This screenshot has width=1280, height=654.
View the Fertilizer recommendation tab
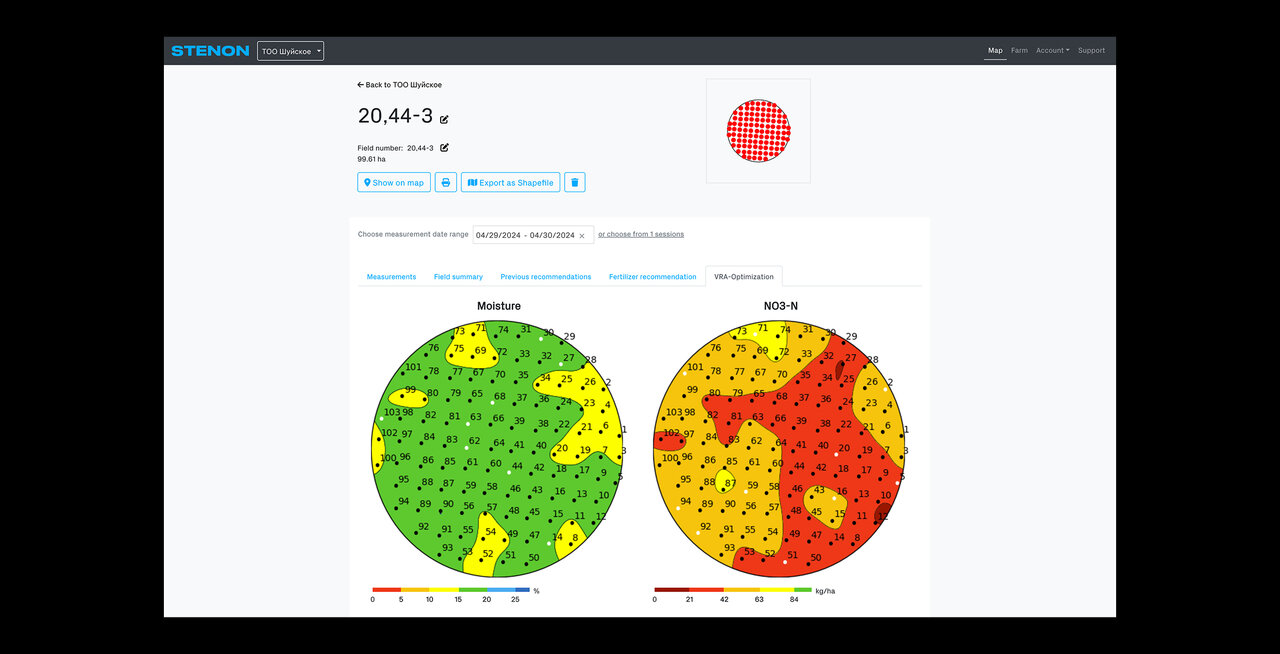tap(652, 277)
